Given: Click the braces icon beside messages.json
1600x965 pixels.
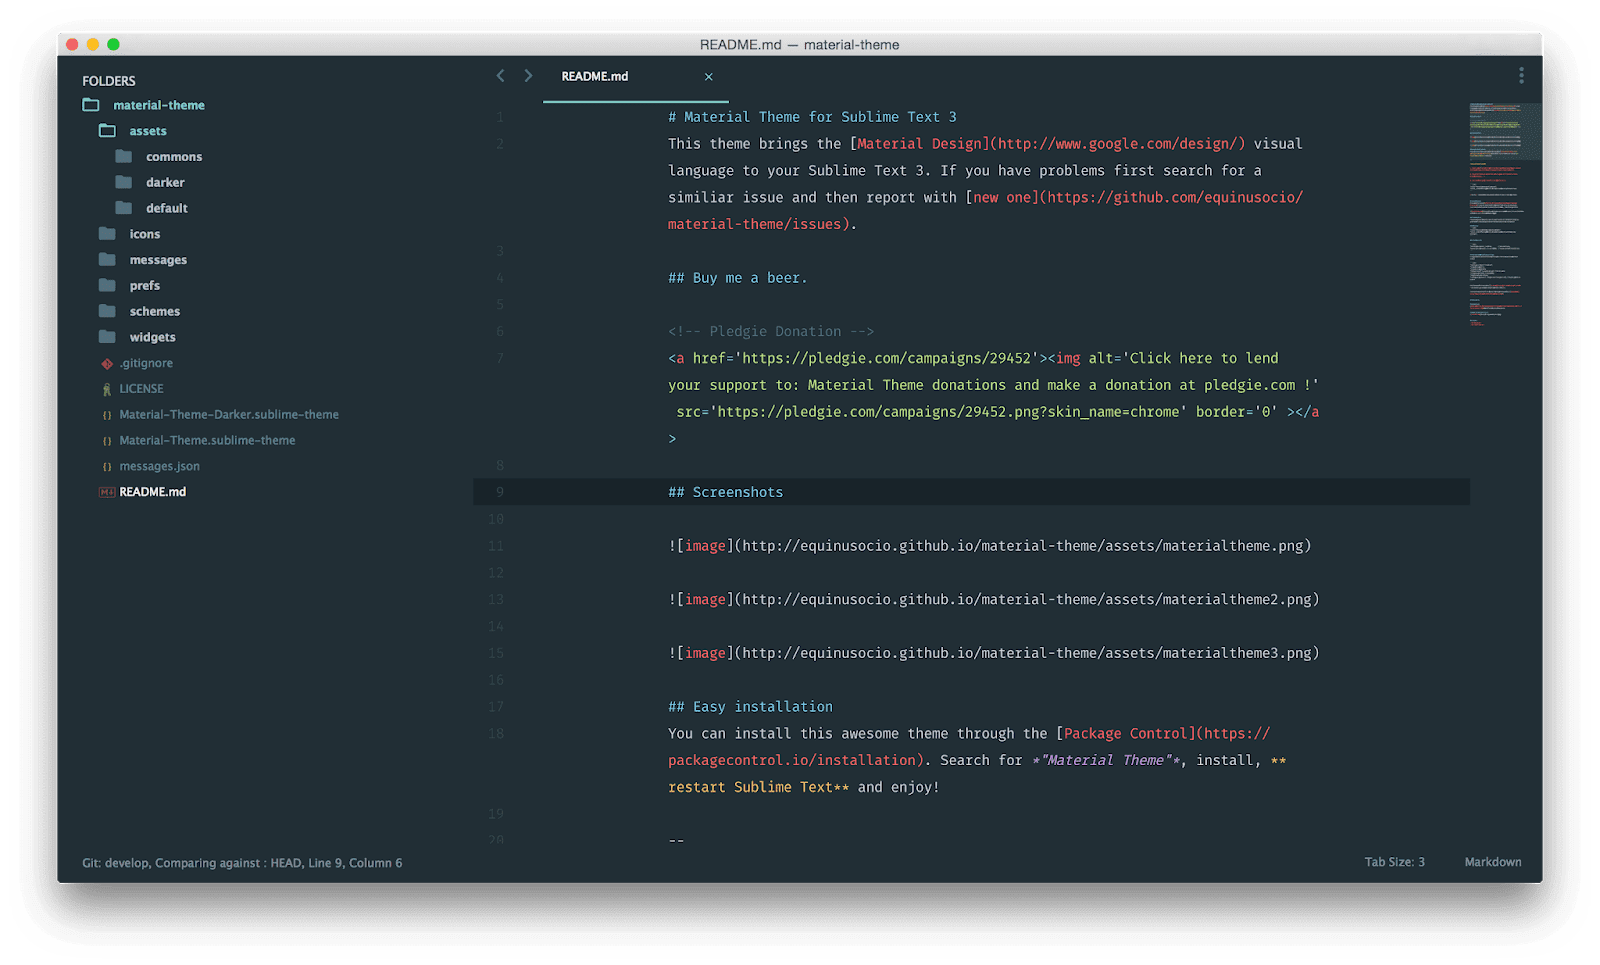Looking at the screenshot, I should pos(107,467).
